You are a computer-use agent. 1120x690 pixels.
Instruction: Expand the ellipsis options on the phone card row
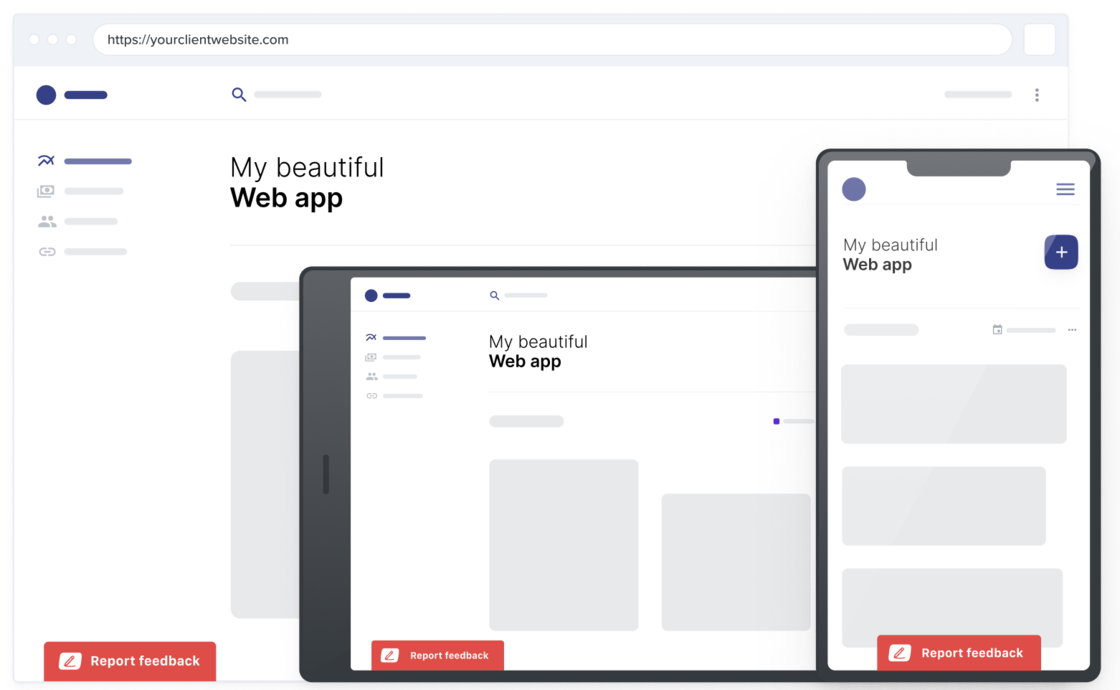click(x=1072, y=329)
